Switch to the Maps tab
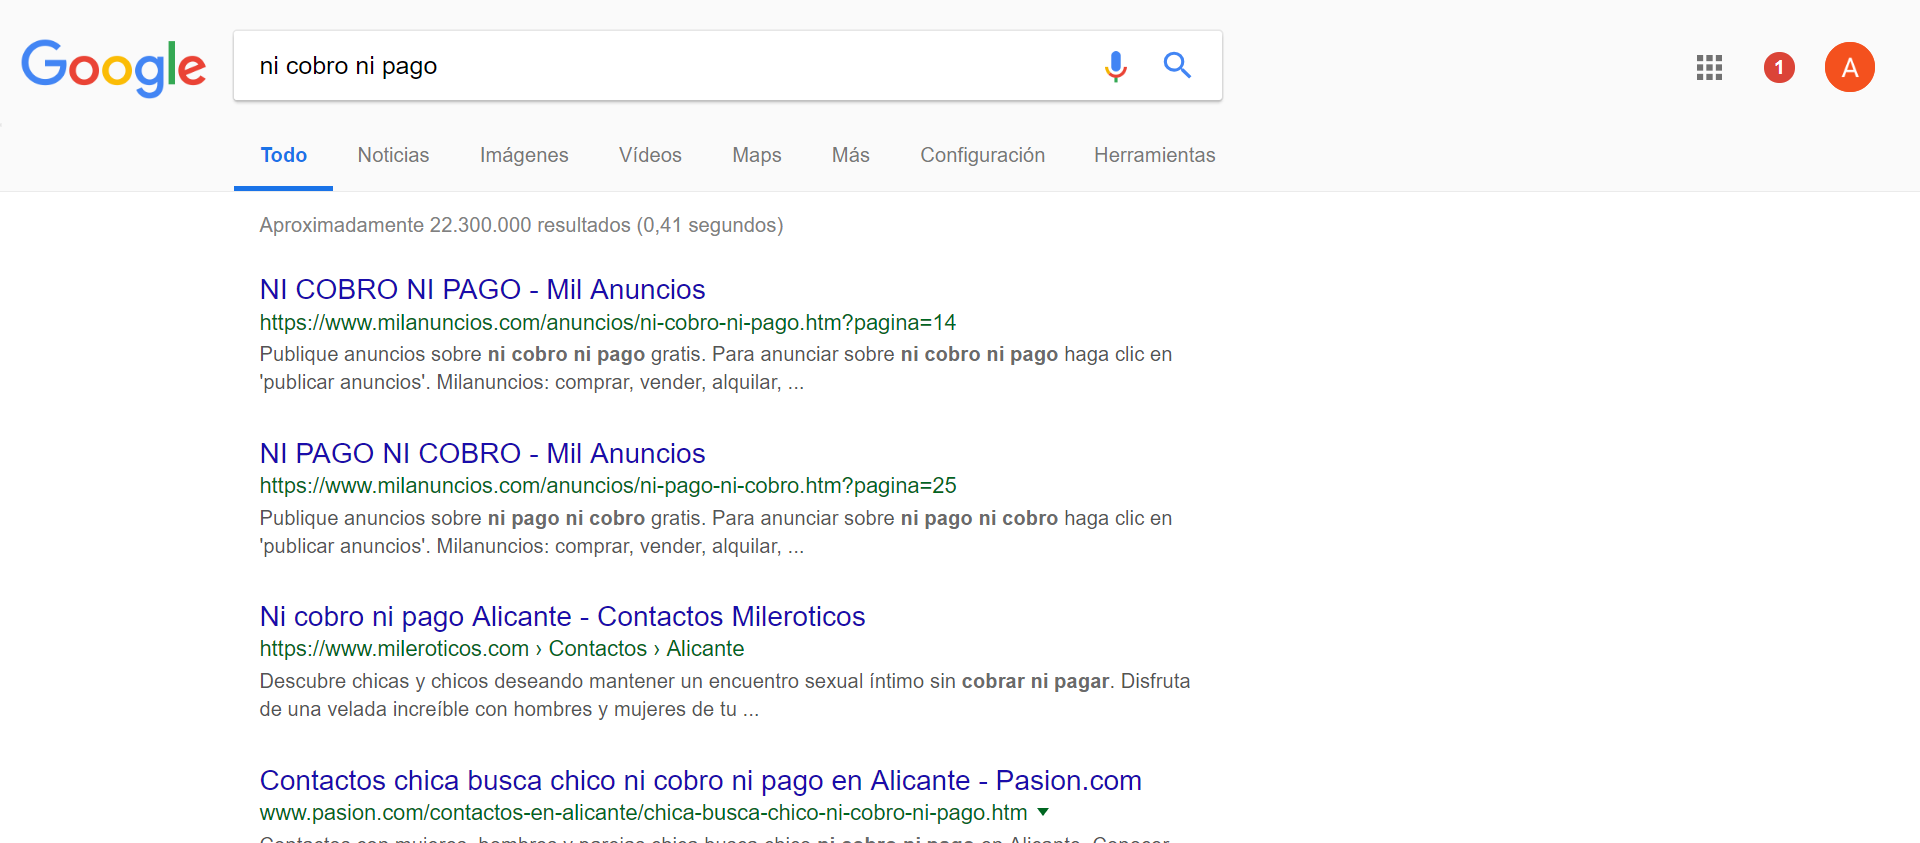This screenshot has width=1920, height=843. (757, 155)
